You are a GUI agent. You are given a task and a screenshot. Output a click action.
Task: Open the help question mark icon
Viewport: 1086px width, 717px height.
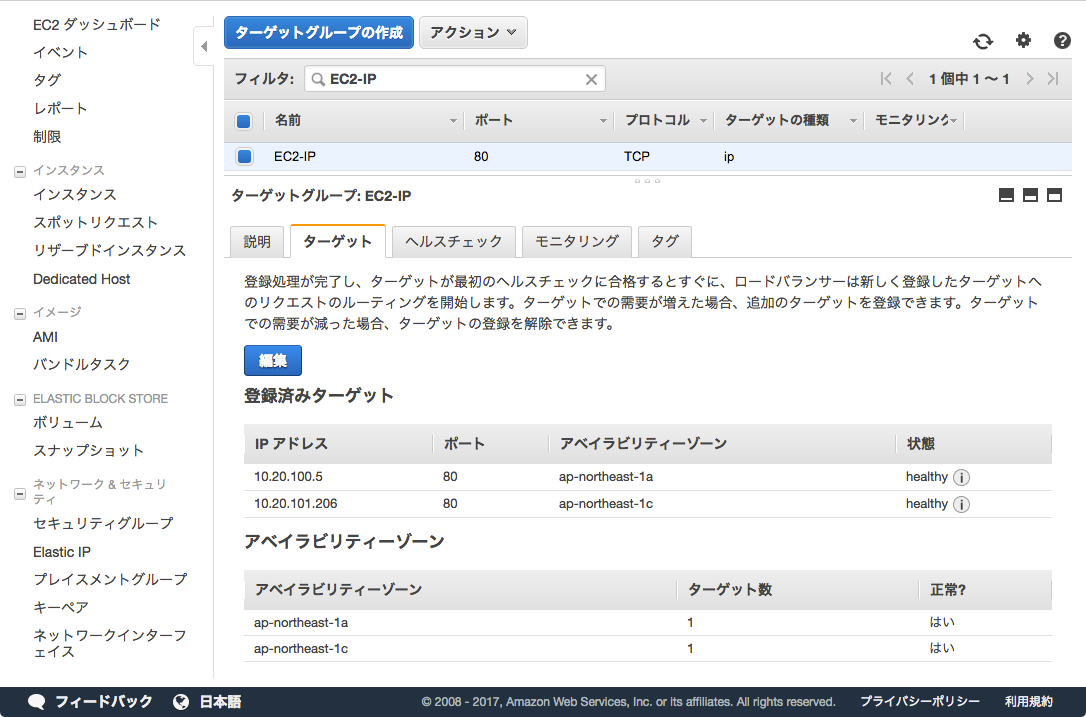pos(1060,40)
